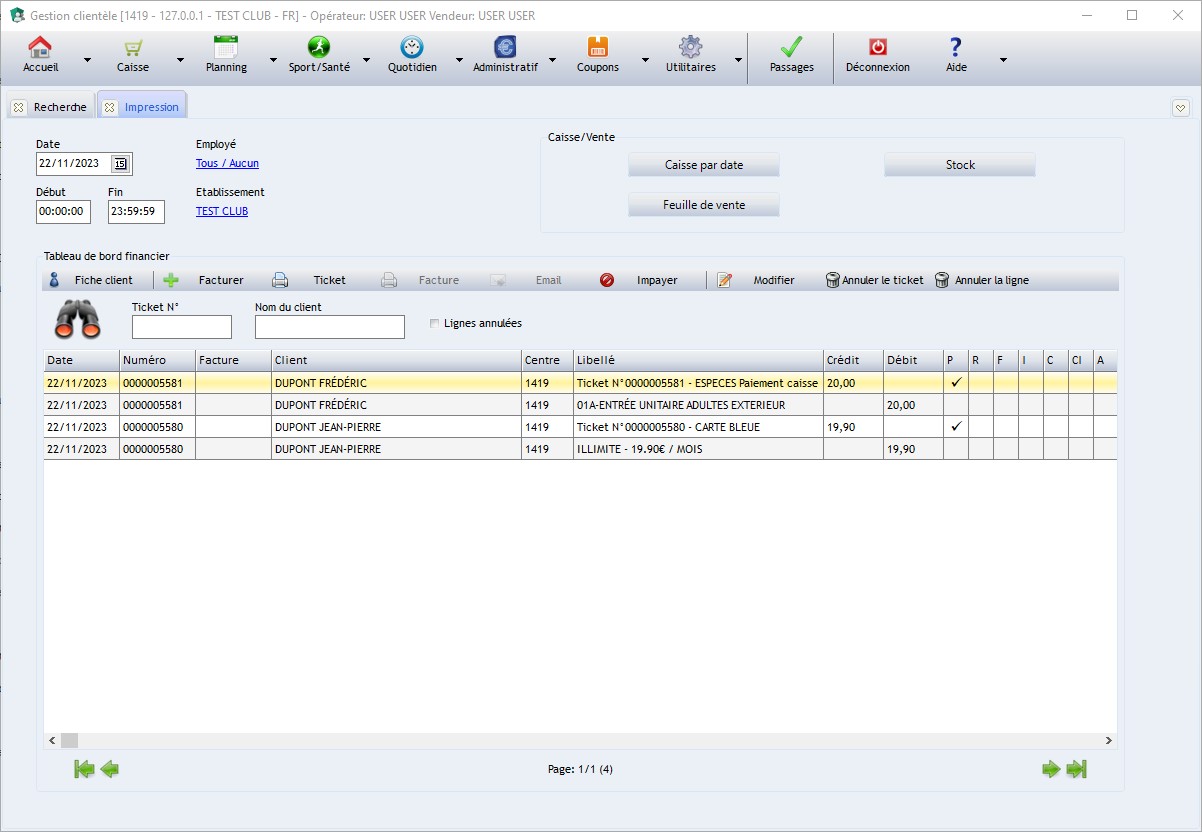This screenshot has width=1202, height=832.
Task: Click the Accueil home icon
Action: tap(40, 48)
